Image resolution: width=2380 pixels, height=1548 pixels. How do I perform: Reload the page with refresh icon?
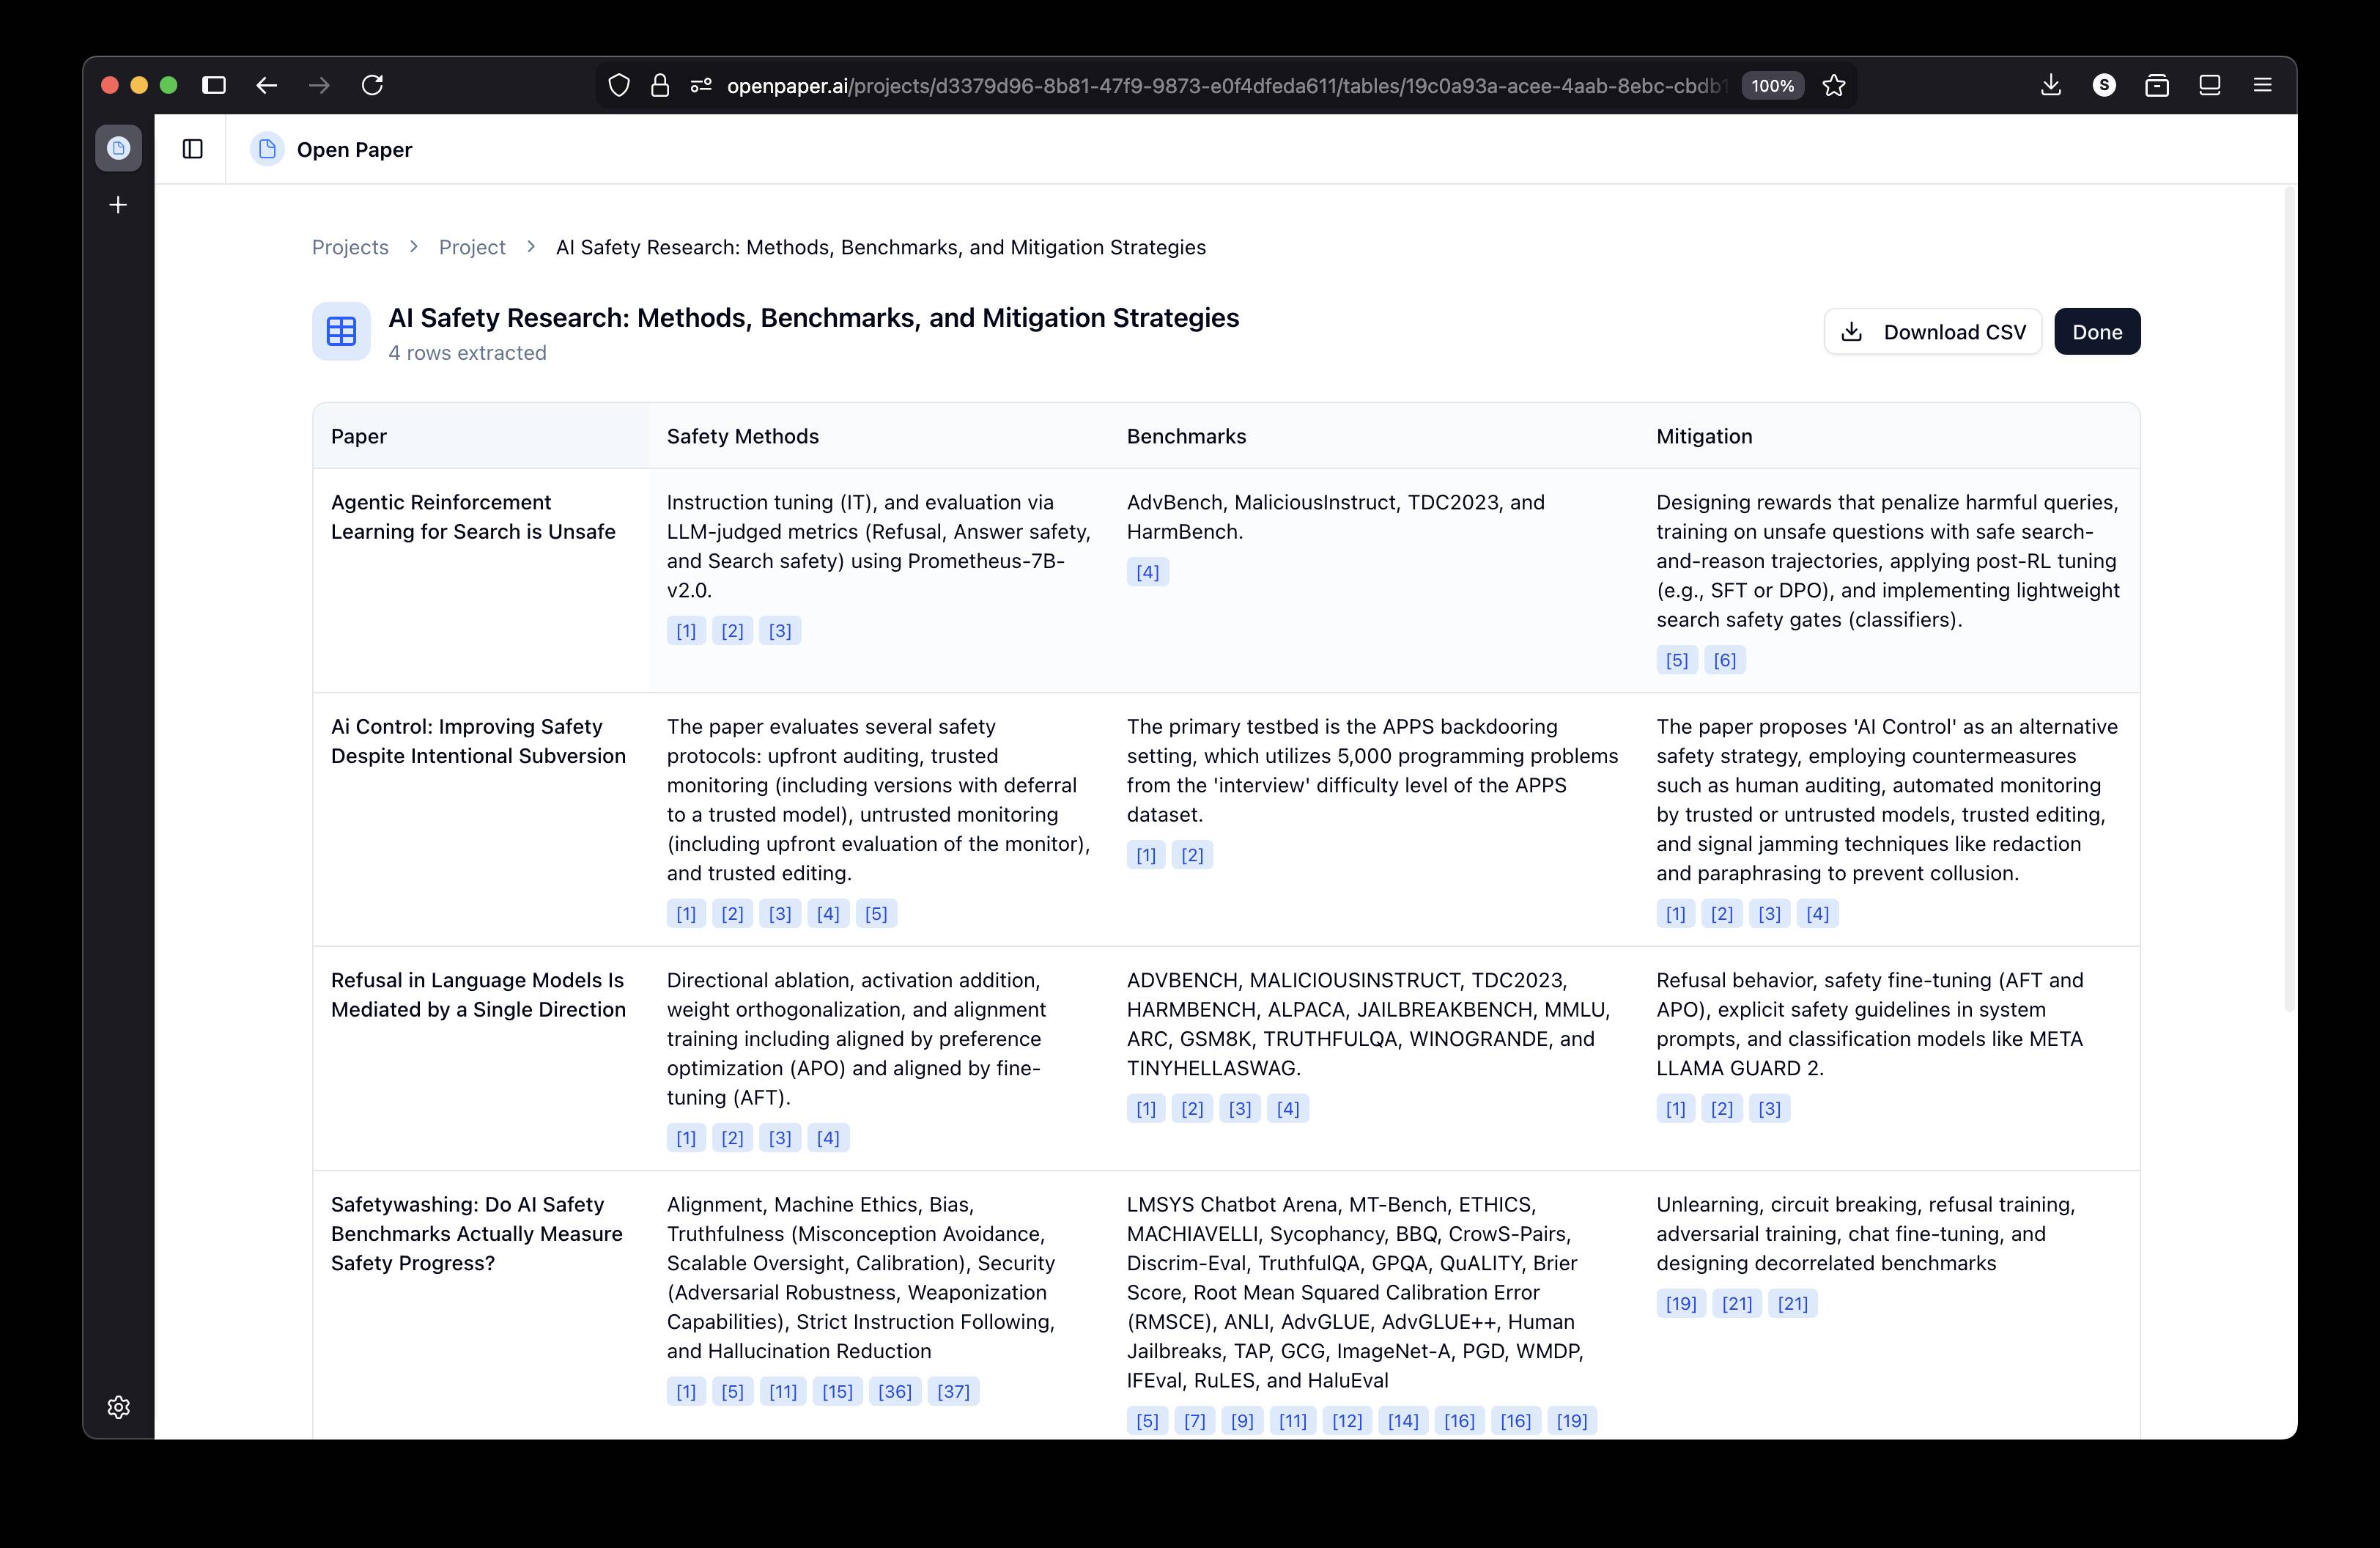pyautogui.click(x=372, y=86)
